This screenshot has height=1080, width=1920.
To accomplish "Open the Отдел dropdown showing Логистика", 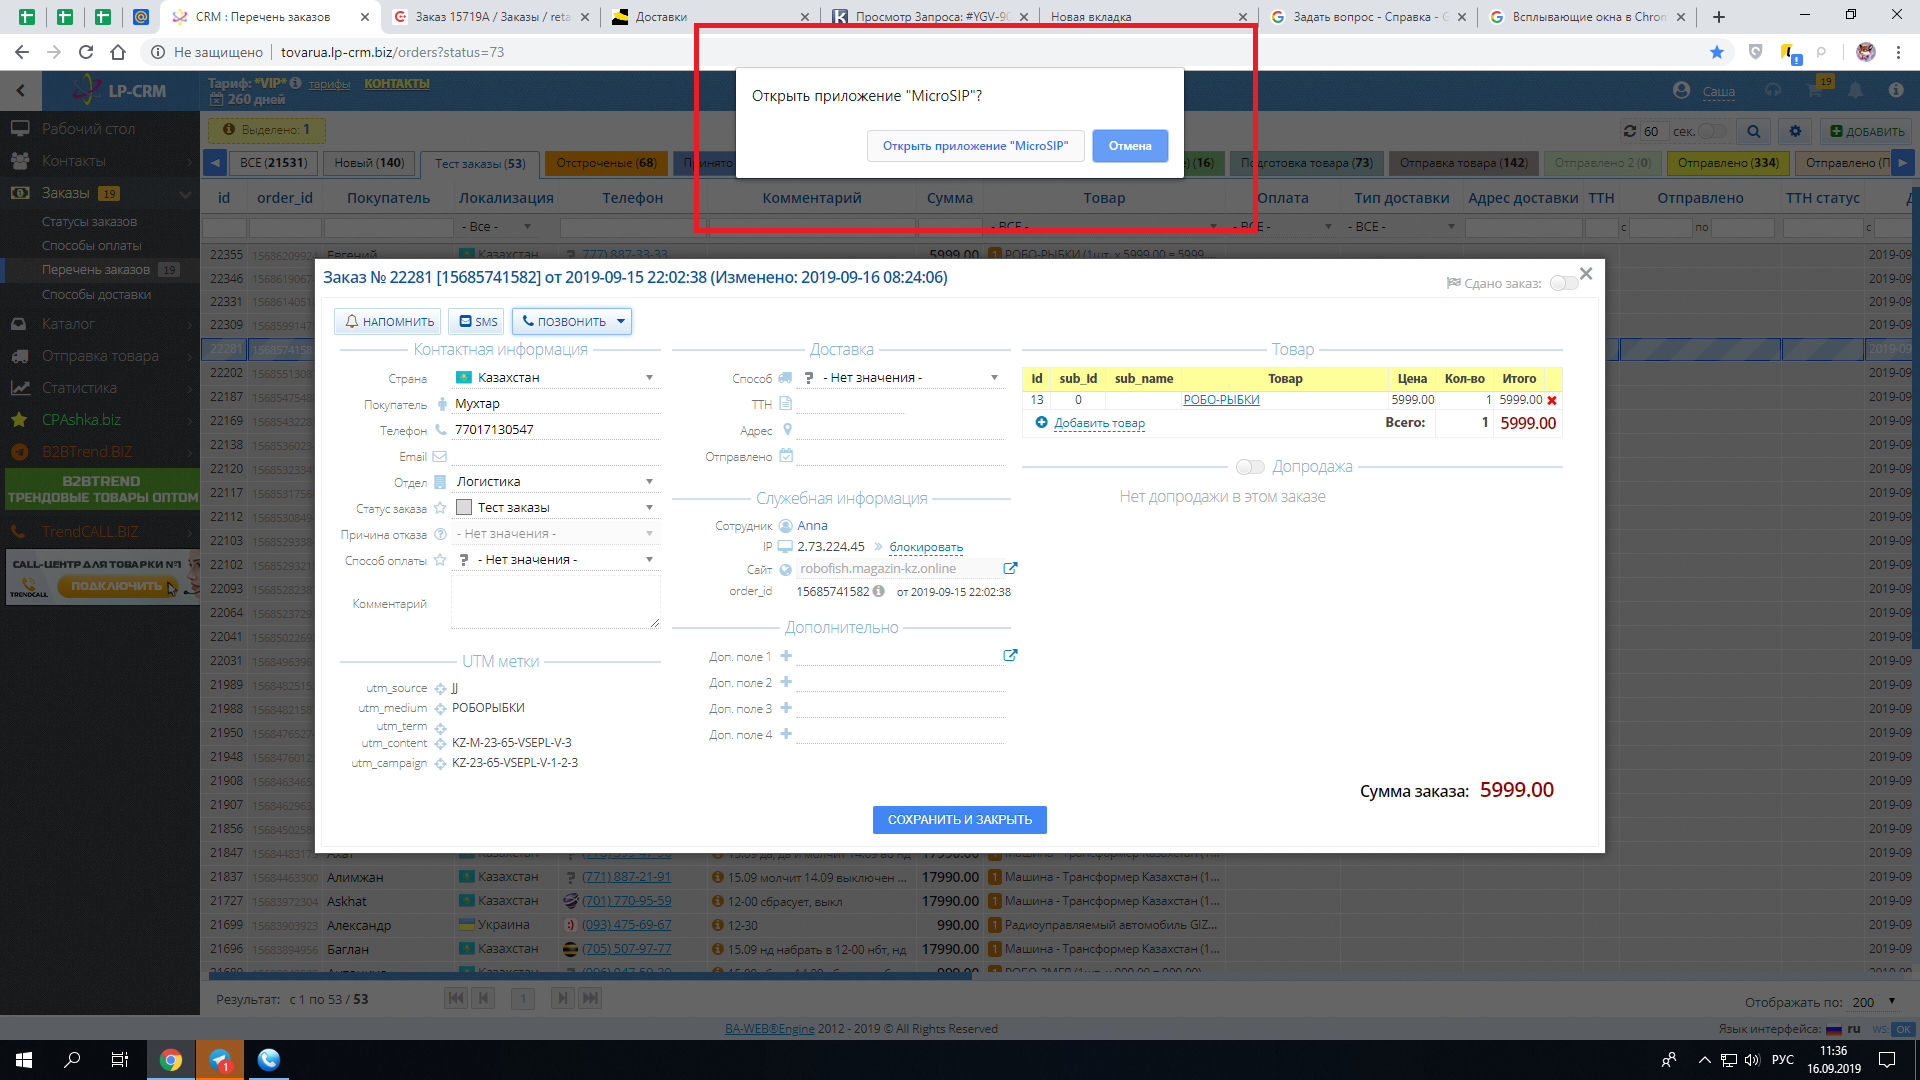I will pos(557,482).
